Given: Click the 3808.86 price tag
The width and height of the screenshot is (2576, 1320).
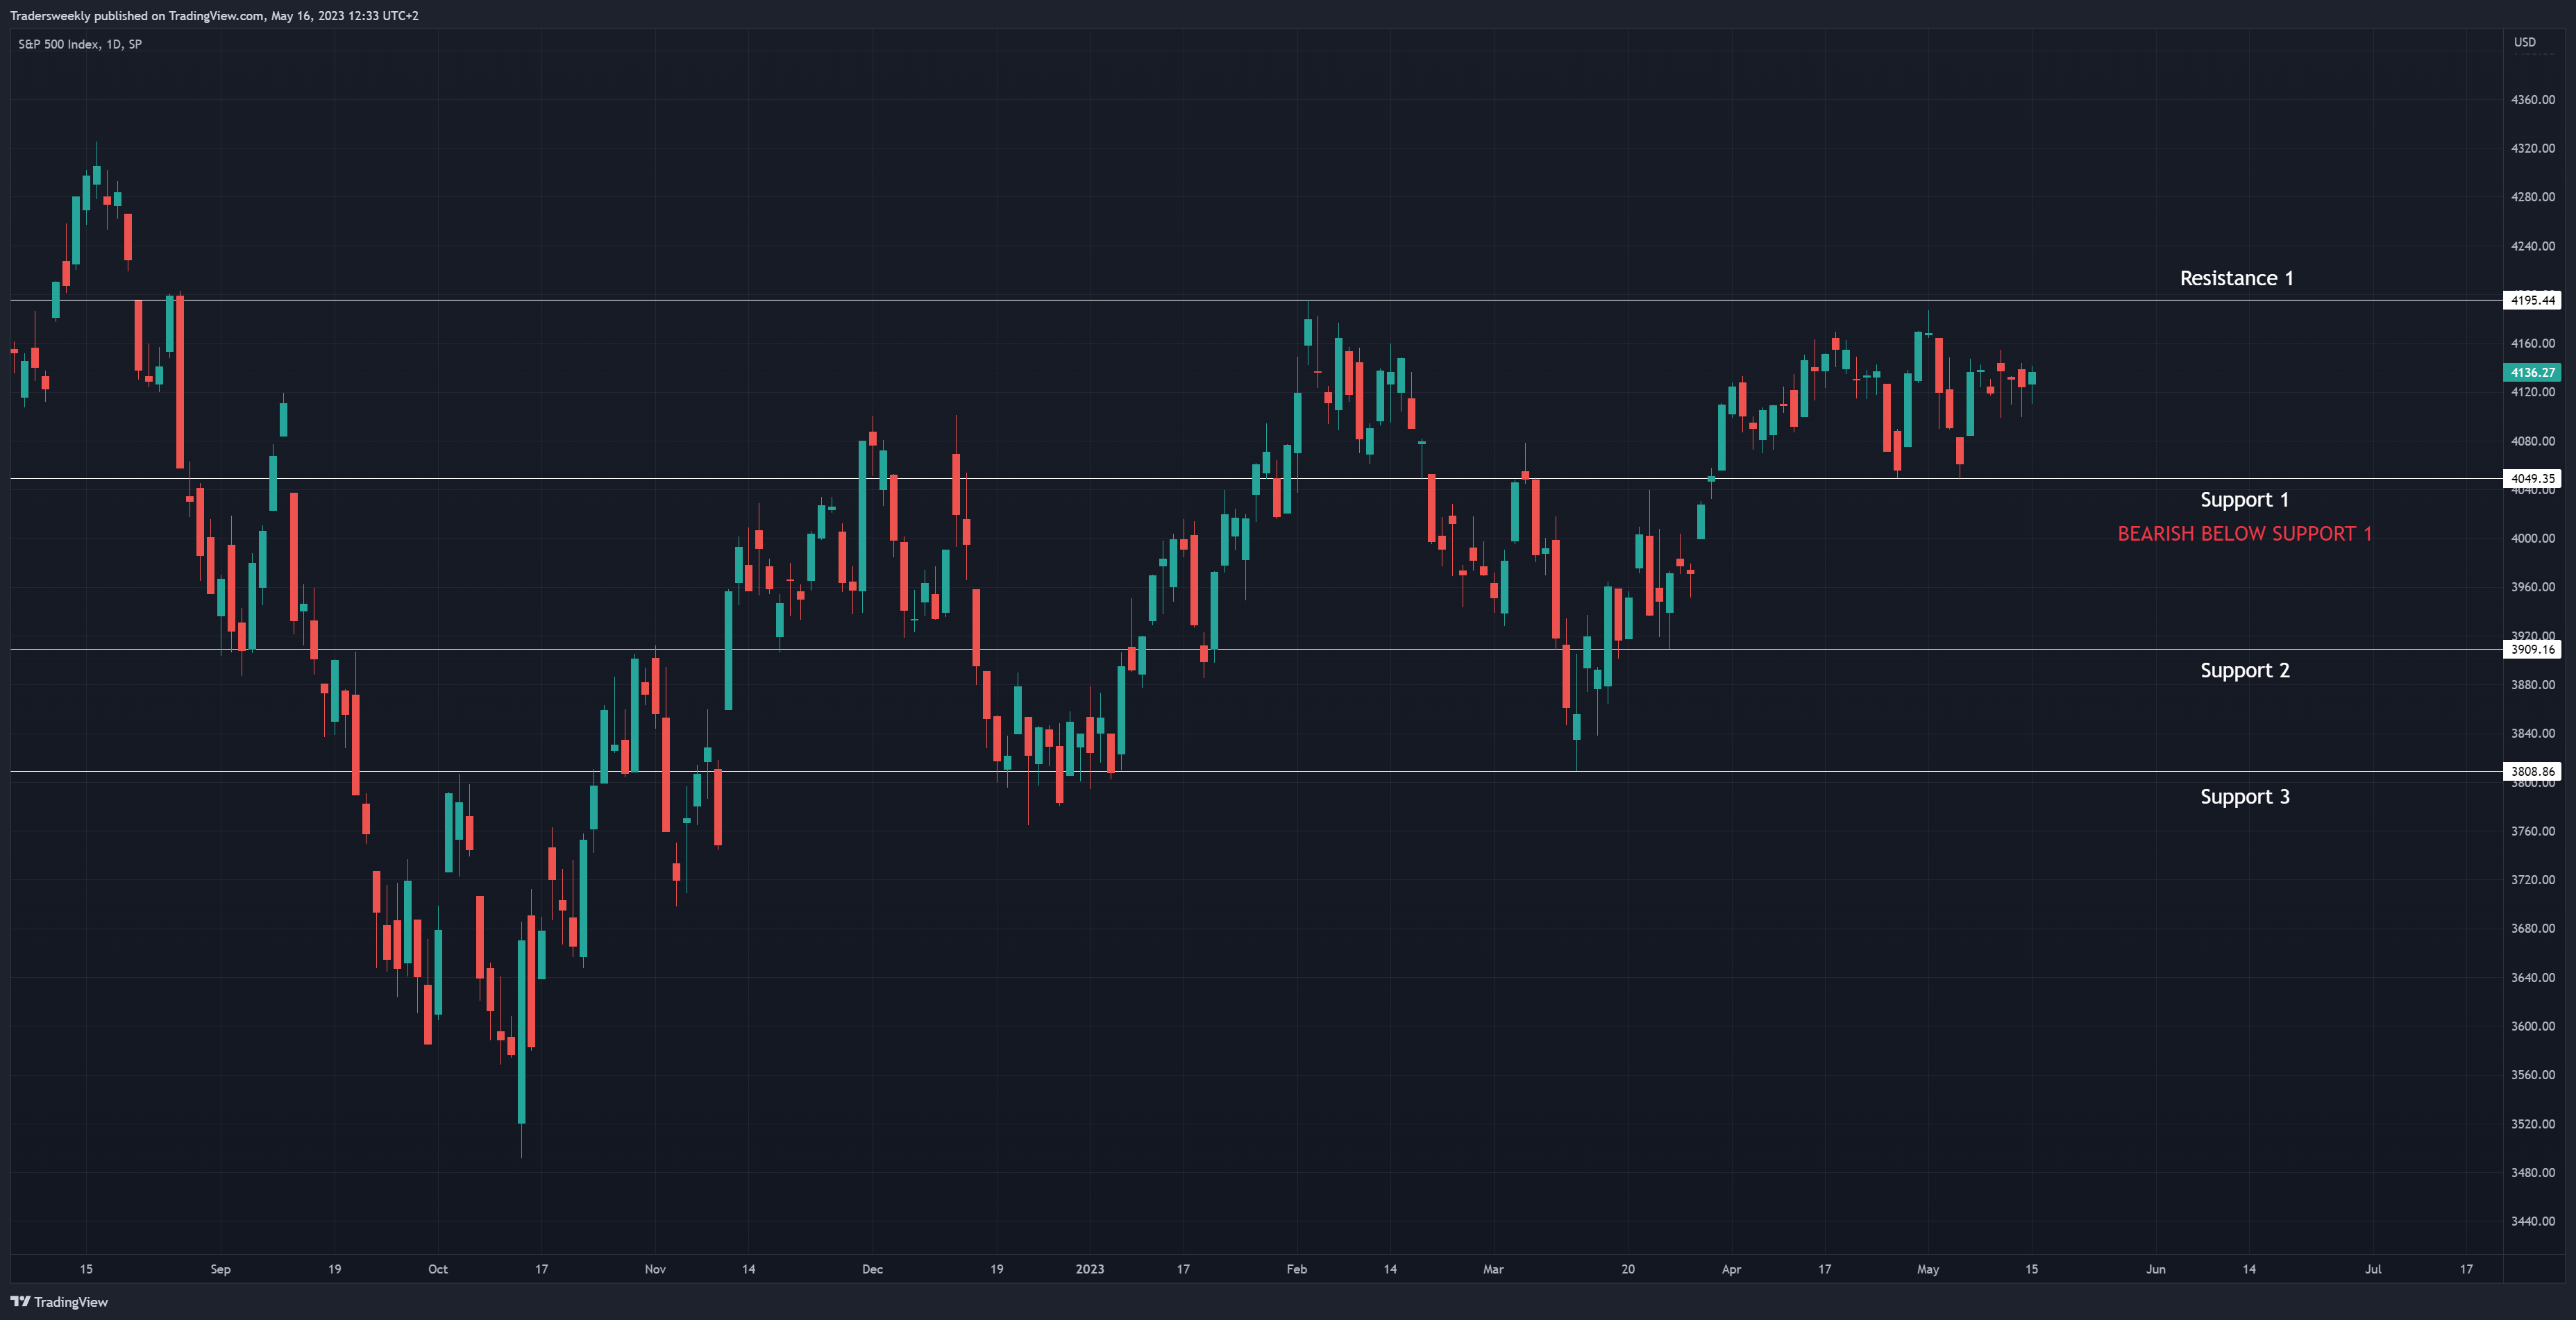Looking at the screenshot, I should [2532, 771].
